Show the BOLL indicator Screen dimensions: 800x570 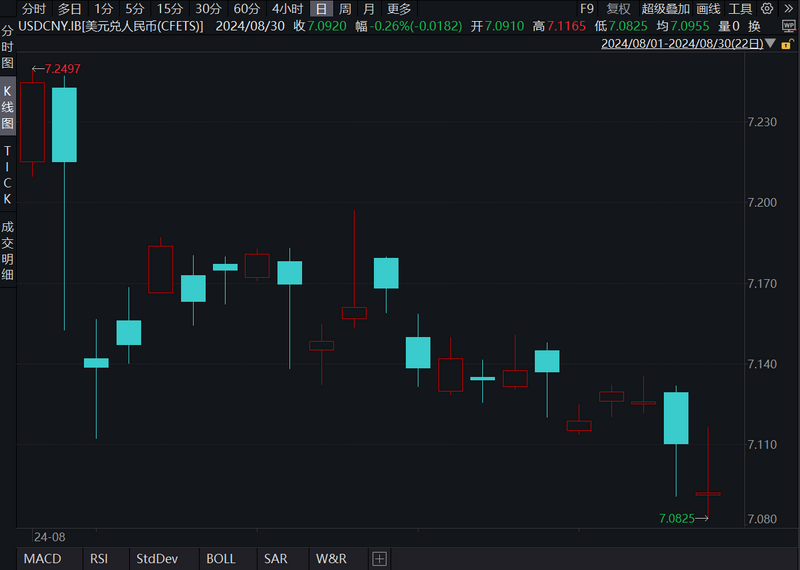click(x=221, y=559)
